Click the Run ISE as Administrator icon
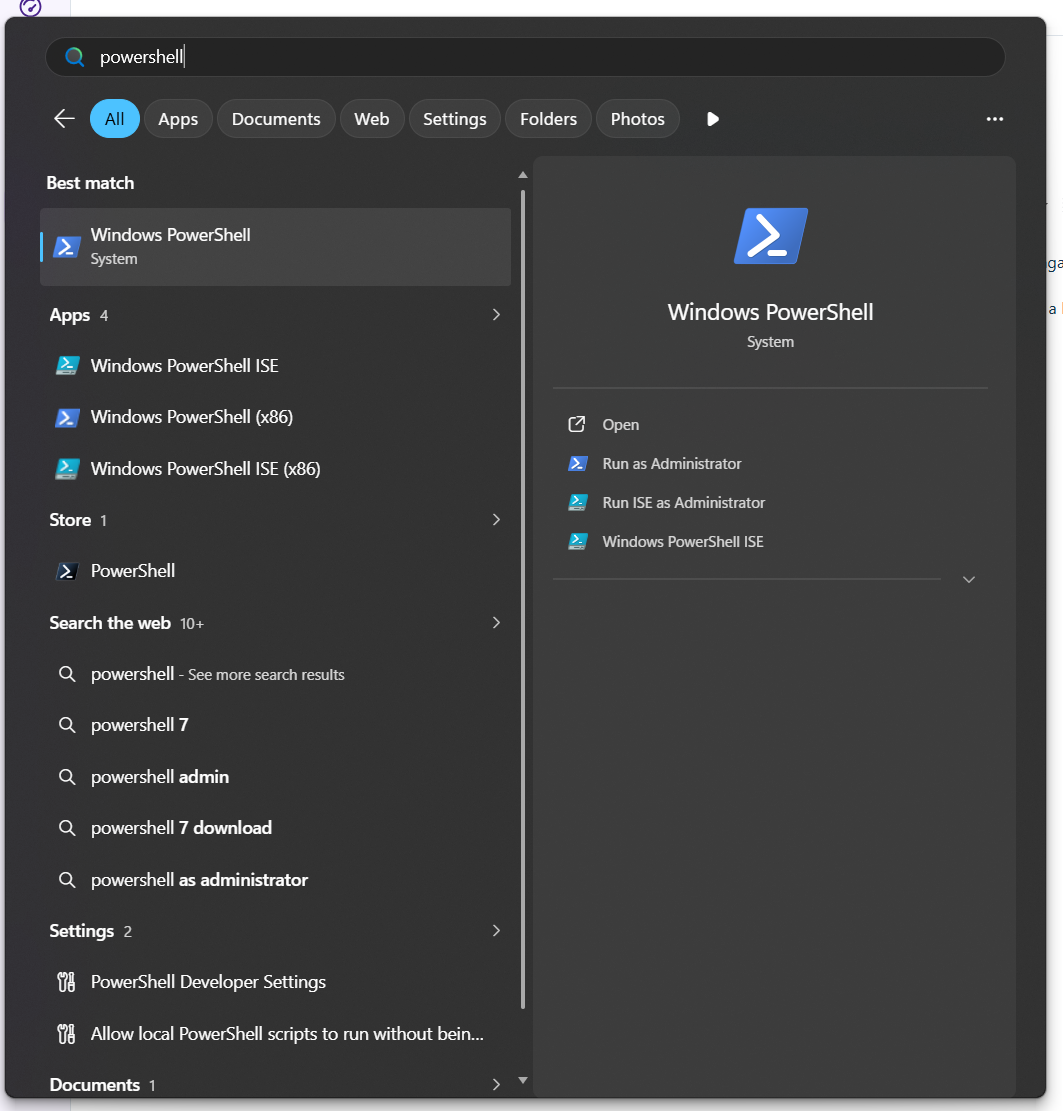Viewport: 1063px width, 1111px height. click(x=578, y=502)
